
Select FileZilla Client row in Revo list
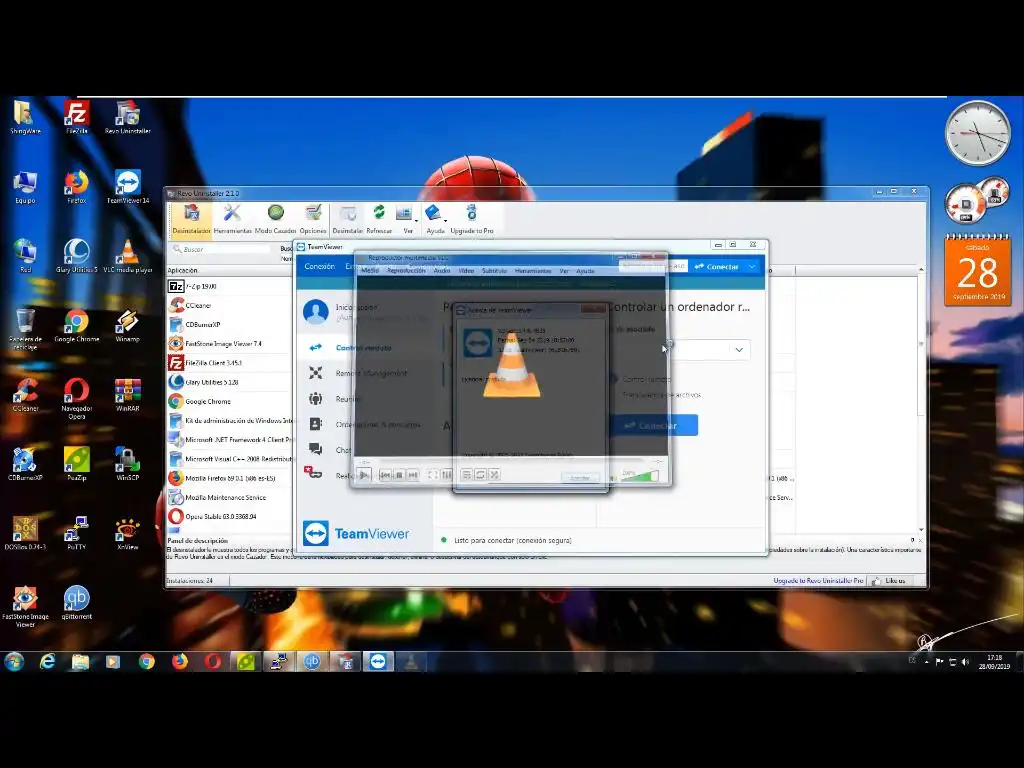point(230,362)
